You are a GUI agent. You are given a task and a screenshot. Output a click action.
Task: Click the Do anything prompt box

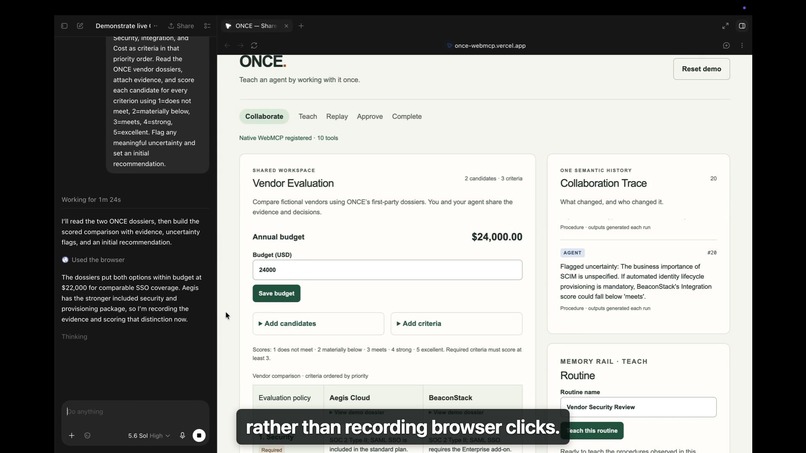[135, 411]
